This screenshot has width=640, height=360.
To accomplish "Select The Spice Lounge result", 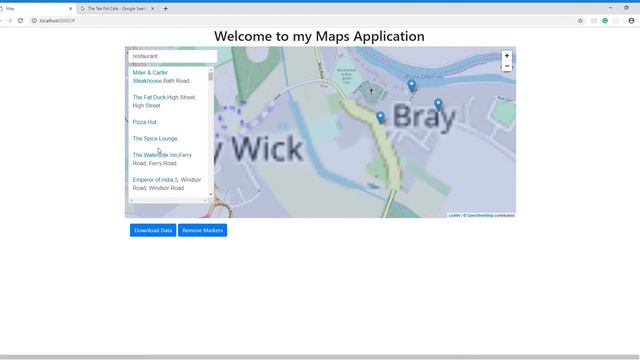I will click(x=156, y=139).
